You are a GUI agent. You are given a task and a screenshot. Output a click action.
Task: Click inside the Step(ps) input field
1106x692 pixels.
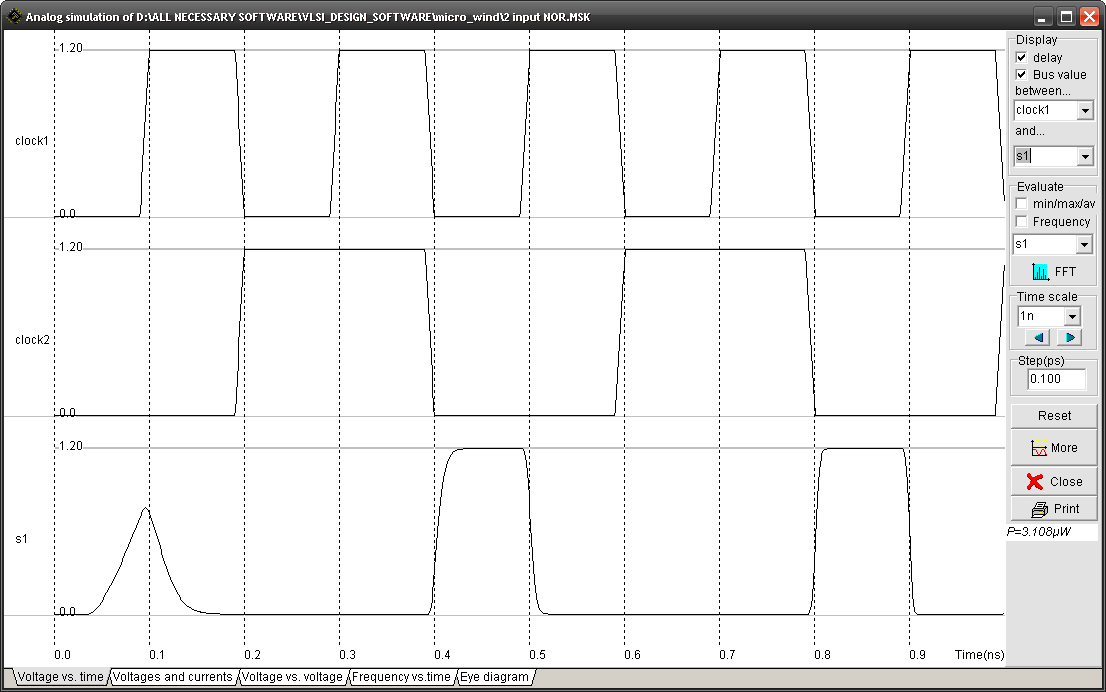(x=1055, y=379)
